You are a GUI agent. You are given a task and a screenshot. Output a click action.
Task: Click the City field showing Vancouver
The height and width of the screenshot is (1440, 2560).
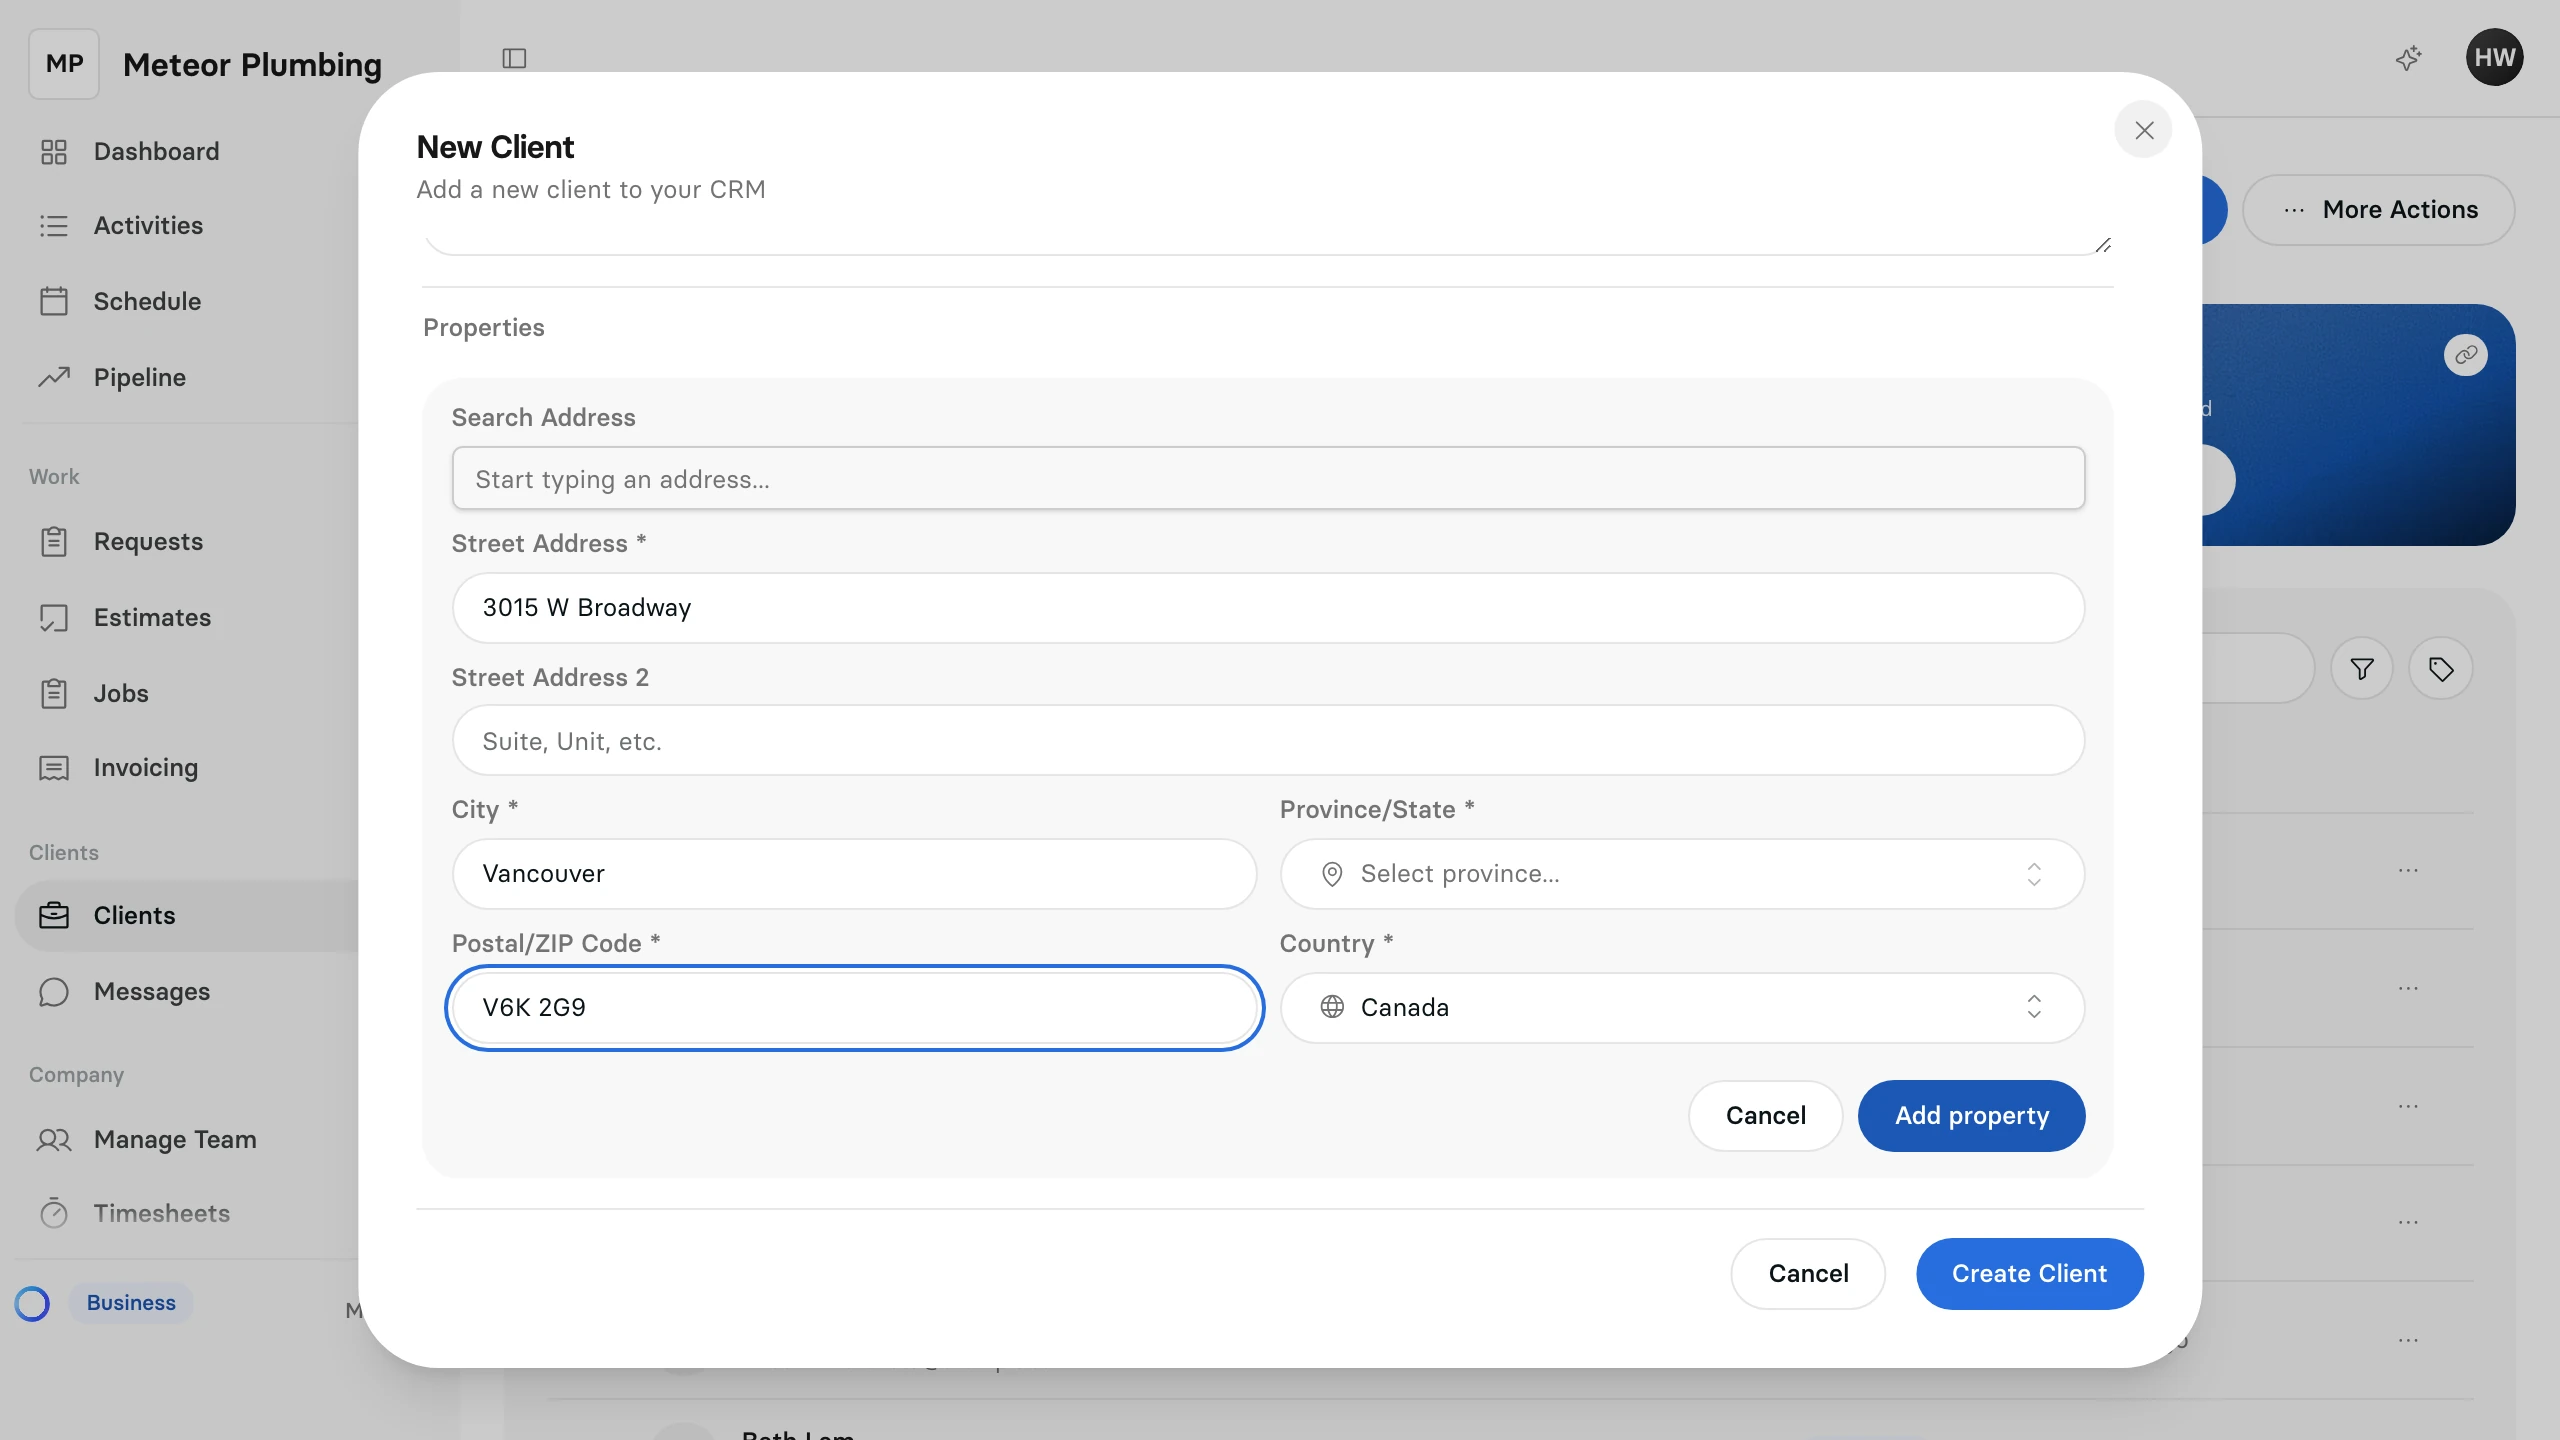854,874
